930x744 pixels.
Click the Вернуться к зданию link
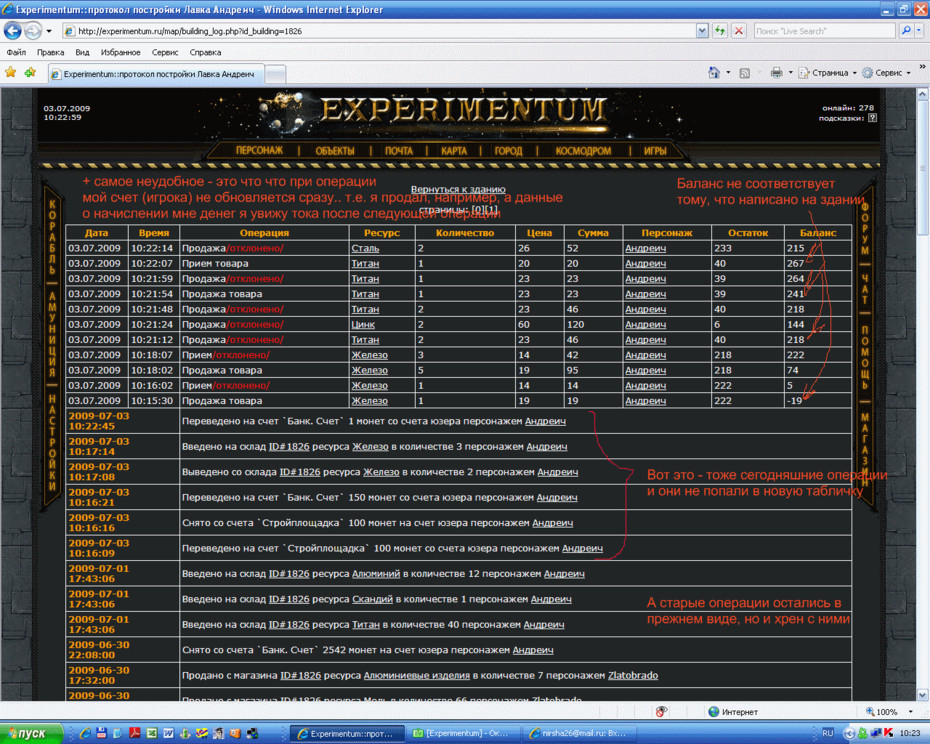tap(458, 189)
